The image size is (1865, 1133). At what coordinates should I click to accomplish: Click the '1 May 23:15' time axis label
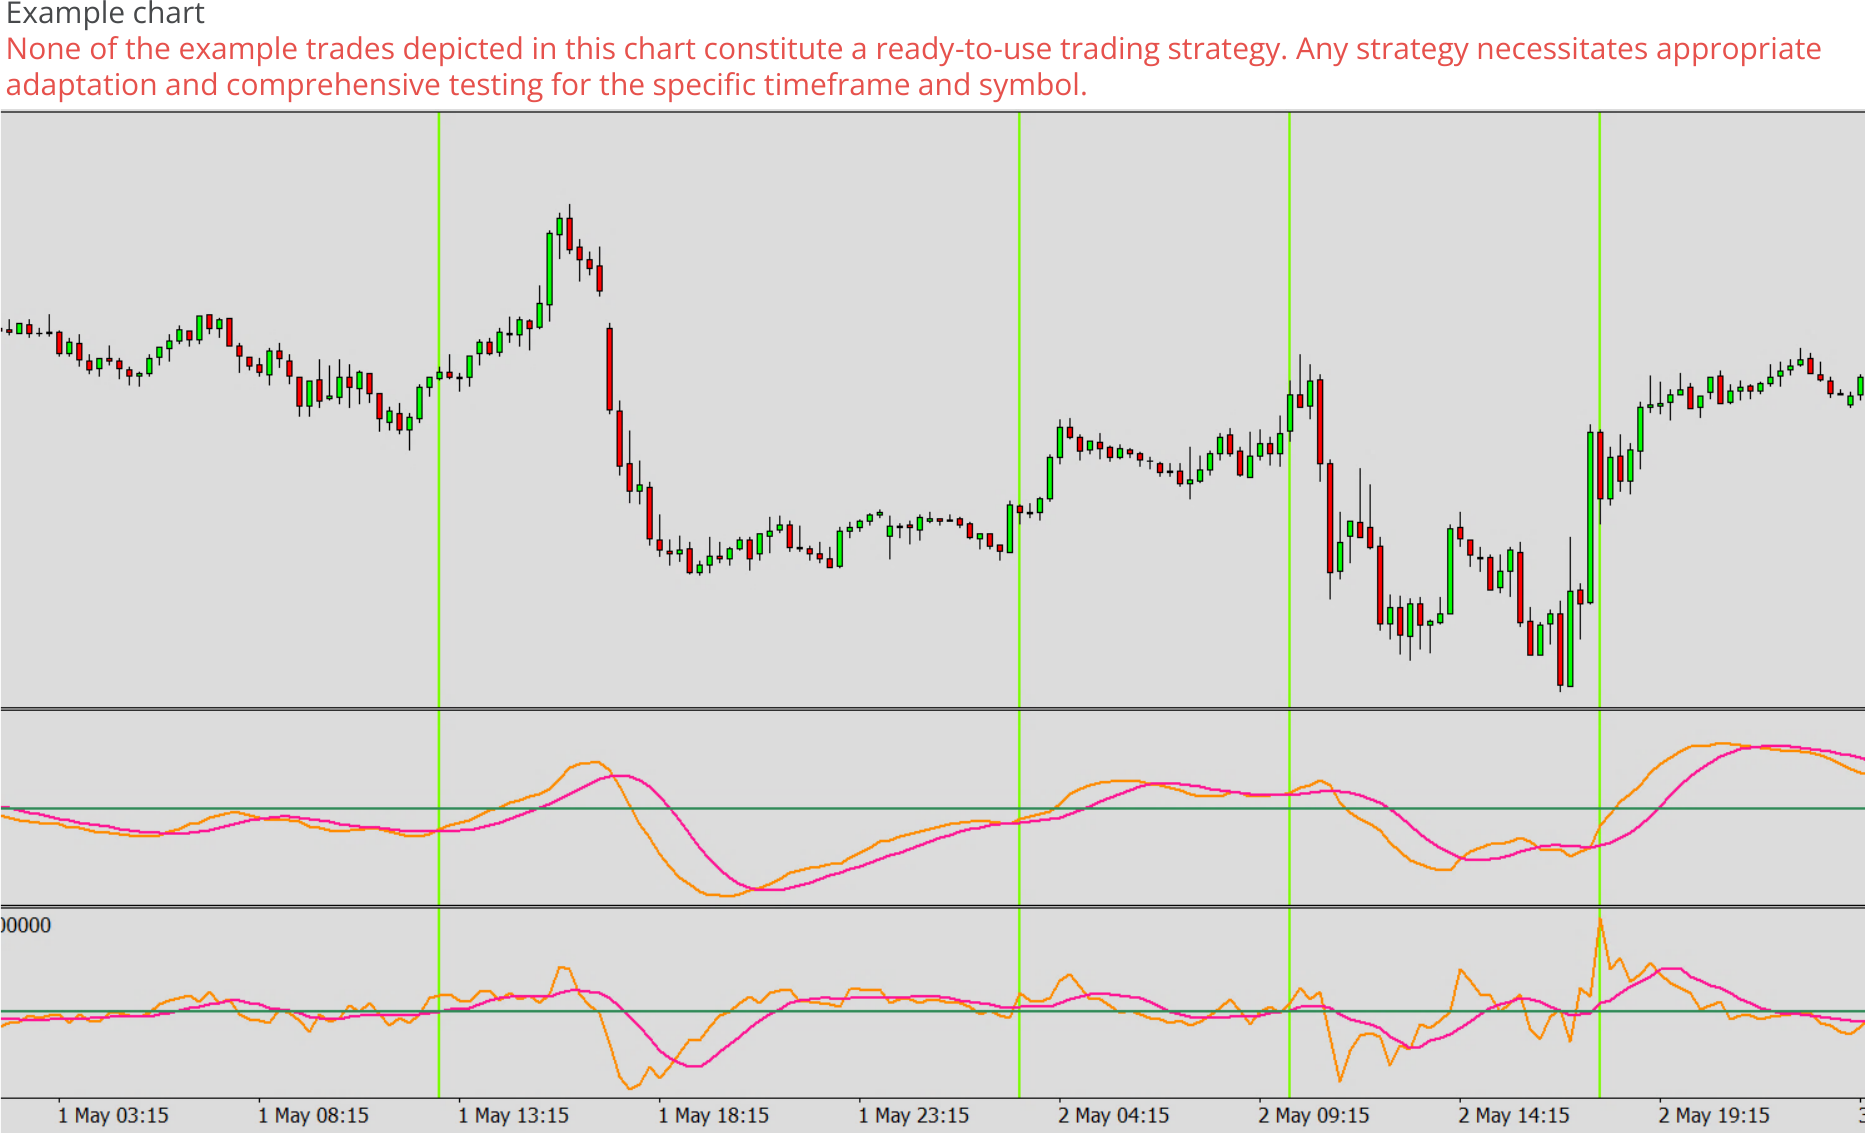tap(913, 1115)
